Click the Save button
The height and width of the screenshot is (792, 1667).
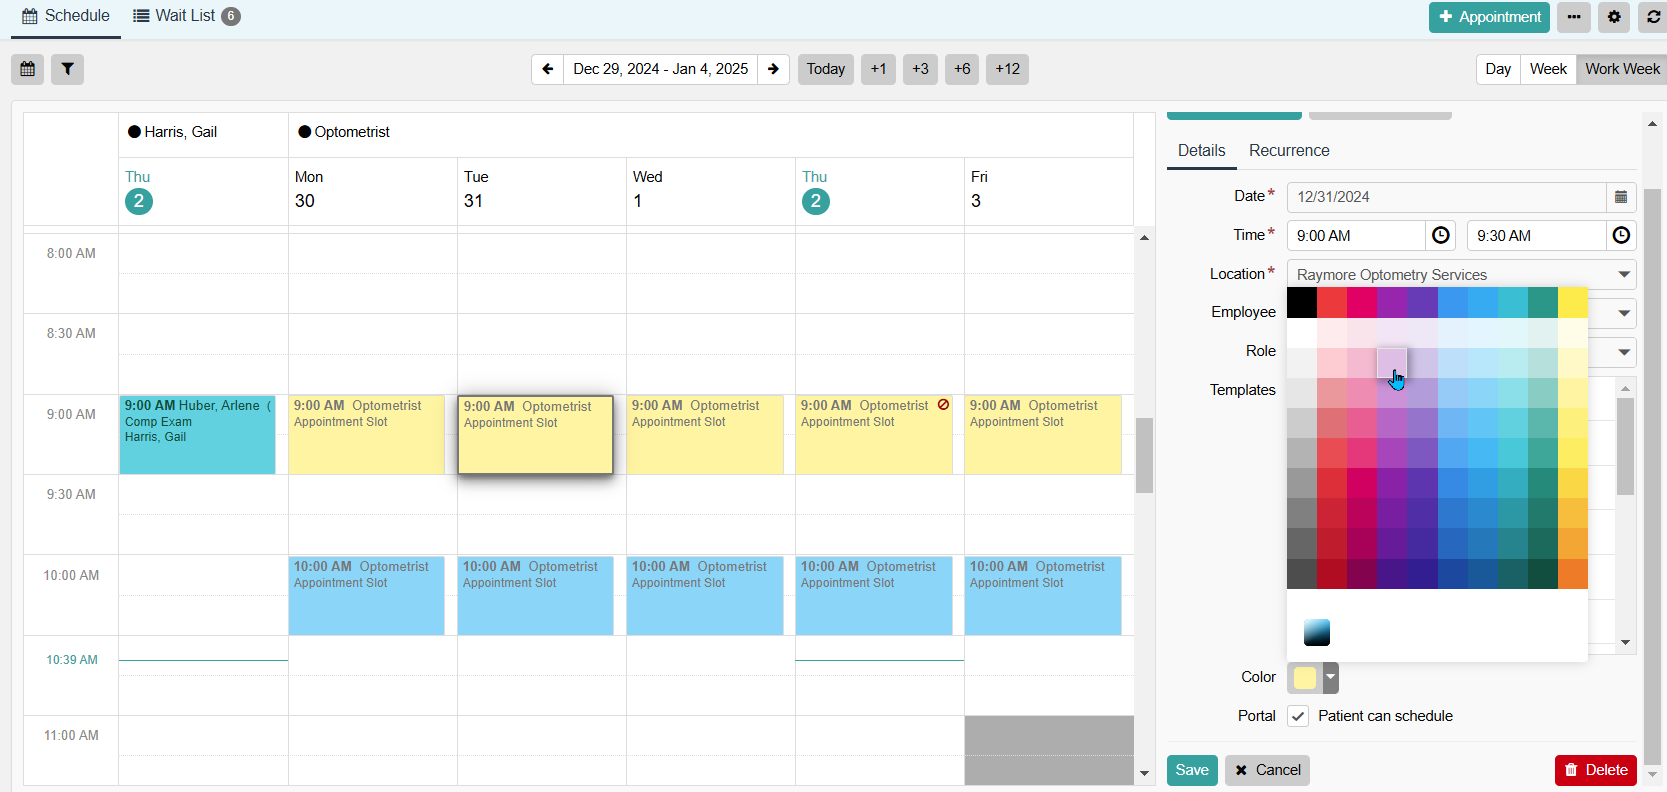pyautogui.click(x=1192, y=770)
